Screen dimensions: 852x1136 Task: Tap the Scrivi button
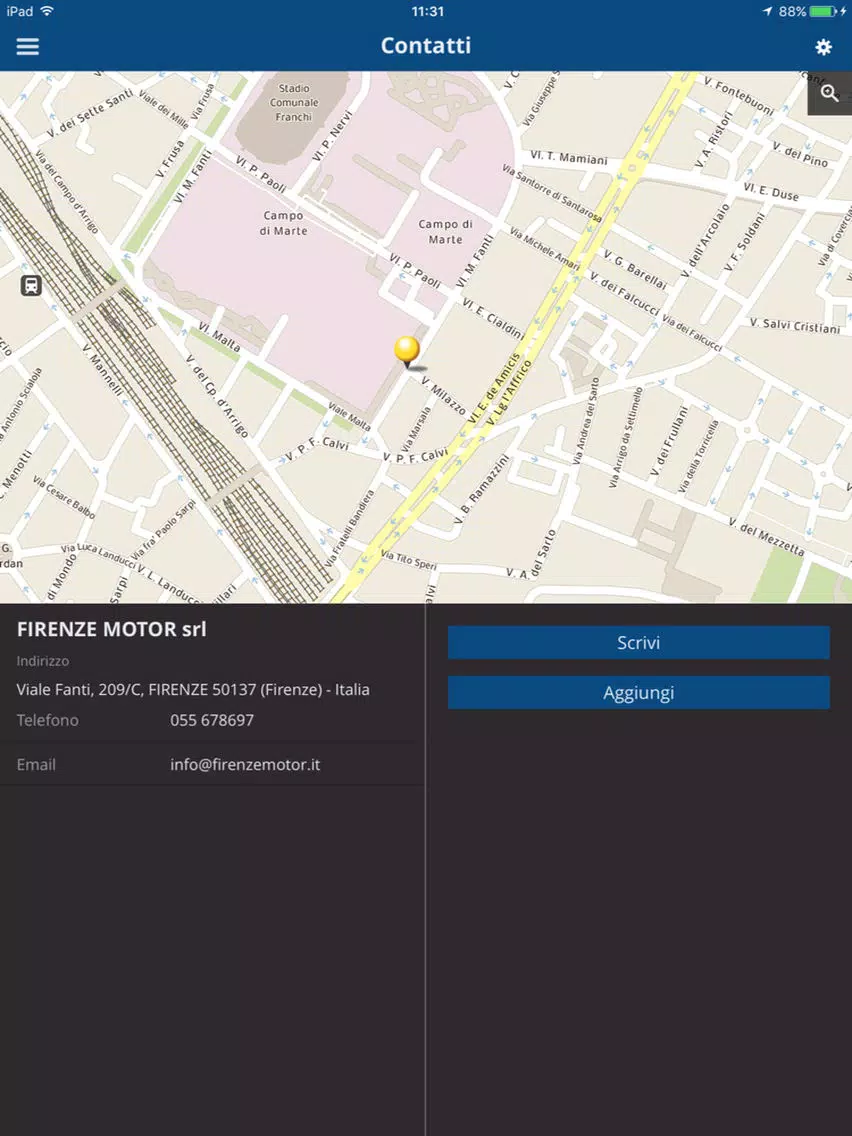pyautogui.click(x=638, y=643)
